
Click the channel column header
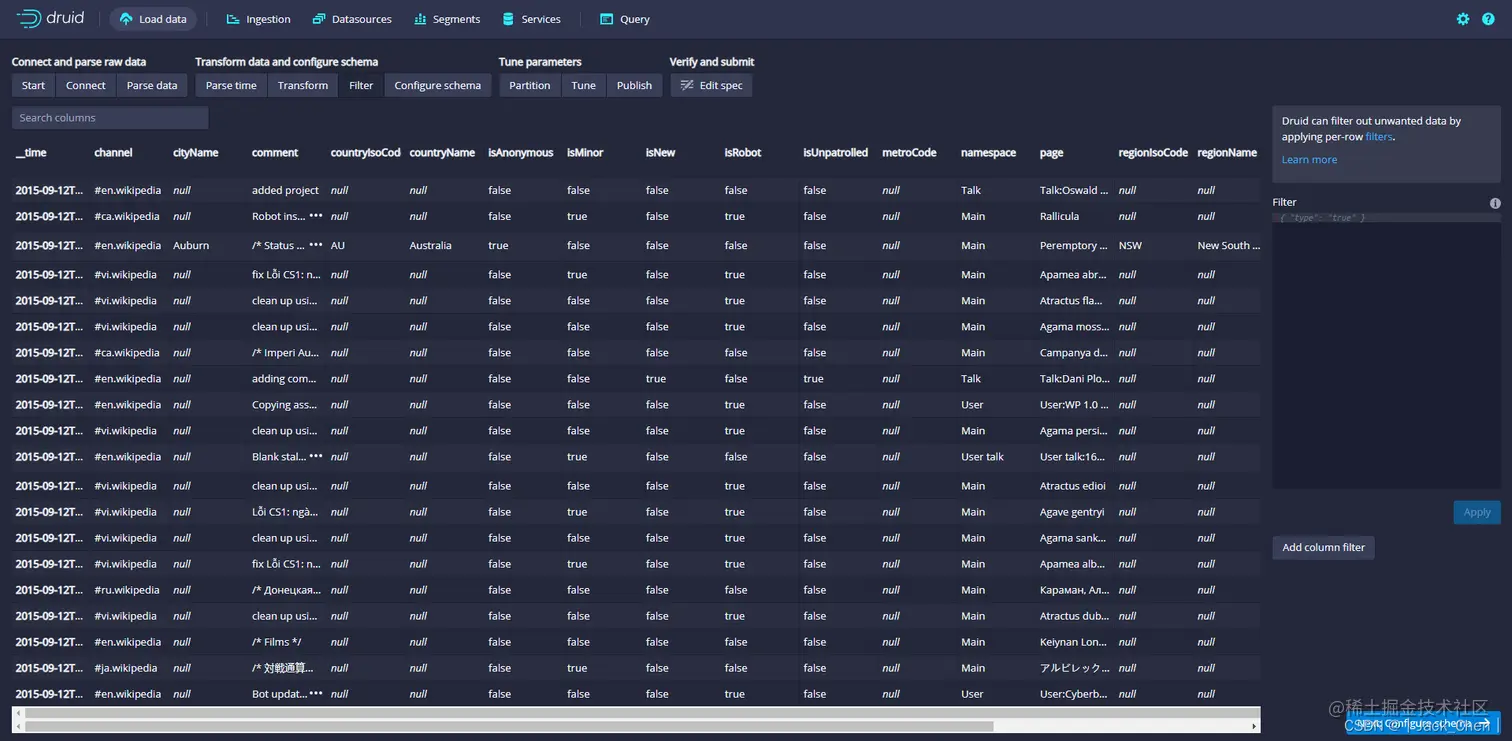coord(113,153)
